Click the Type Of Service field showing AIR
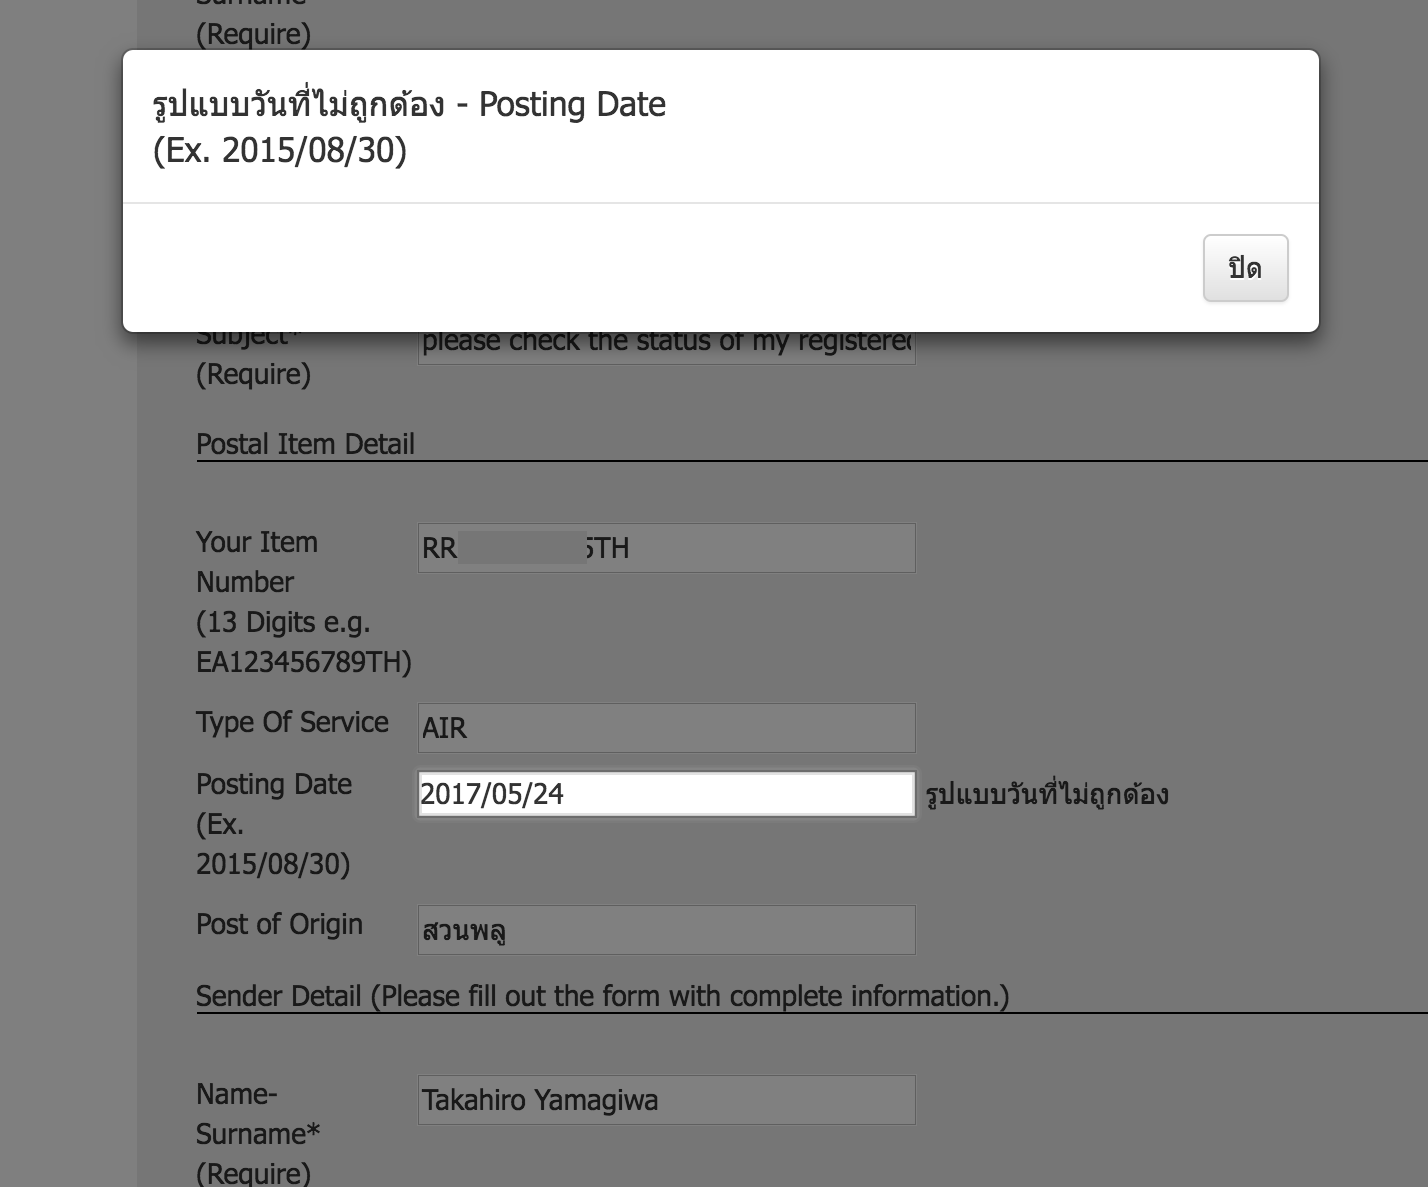Image resolution: width=1428 pixels, height=1187 pixels. pos(666,728)
